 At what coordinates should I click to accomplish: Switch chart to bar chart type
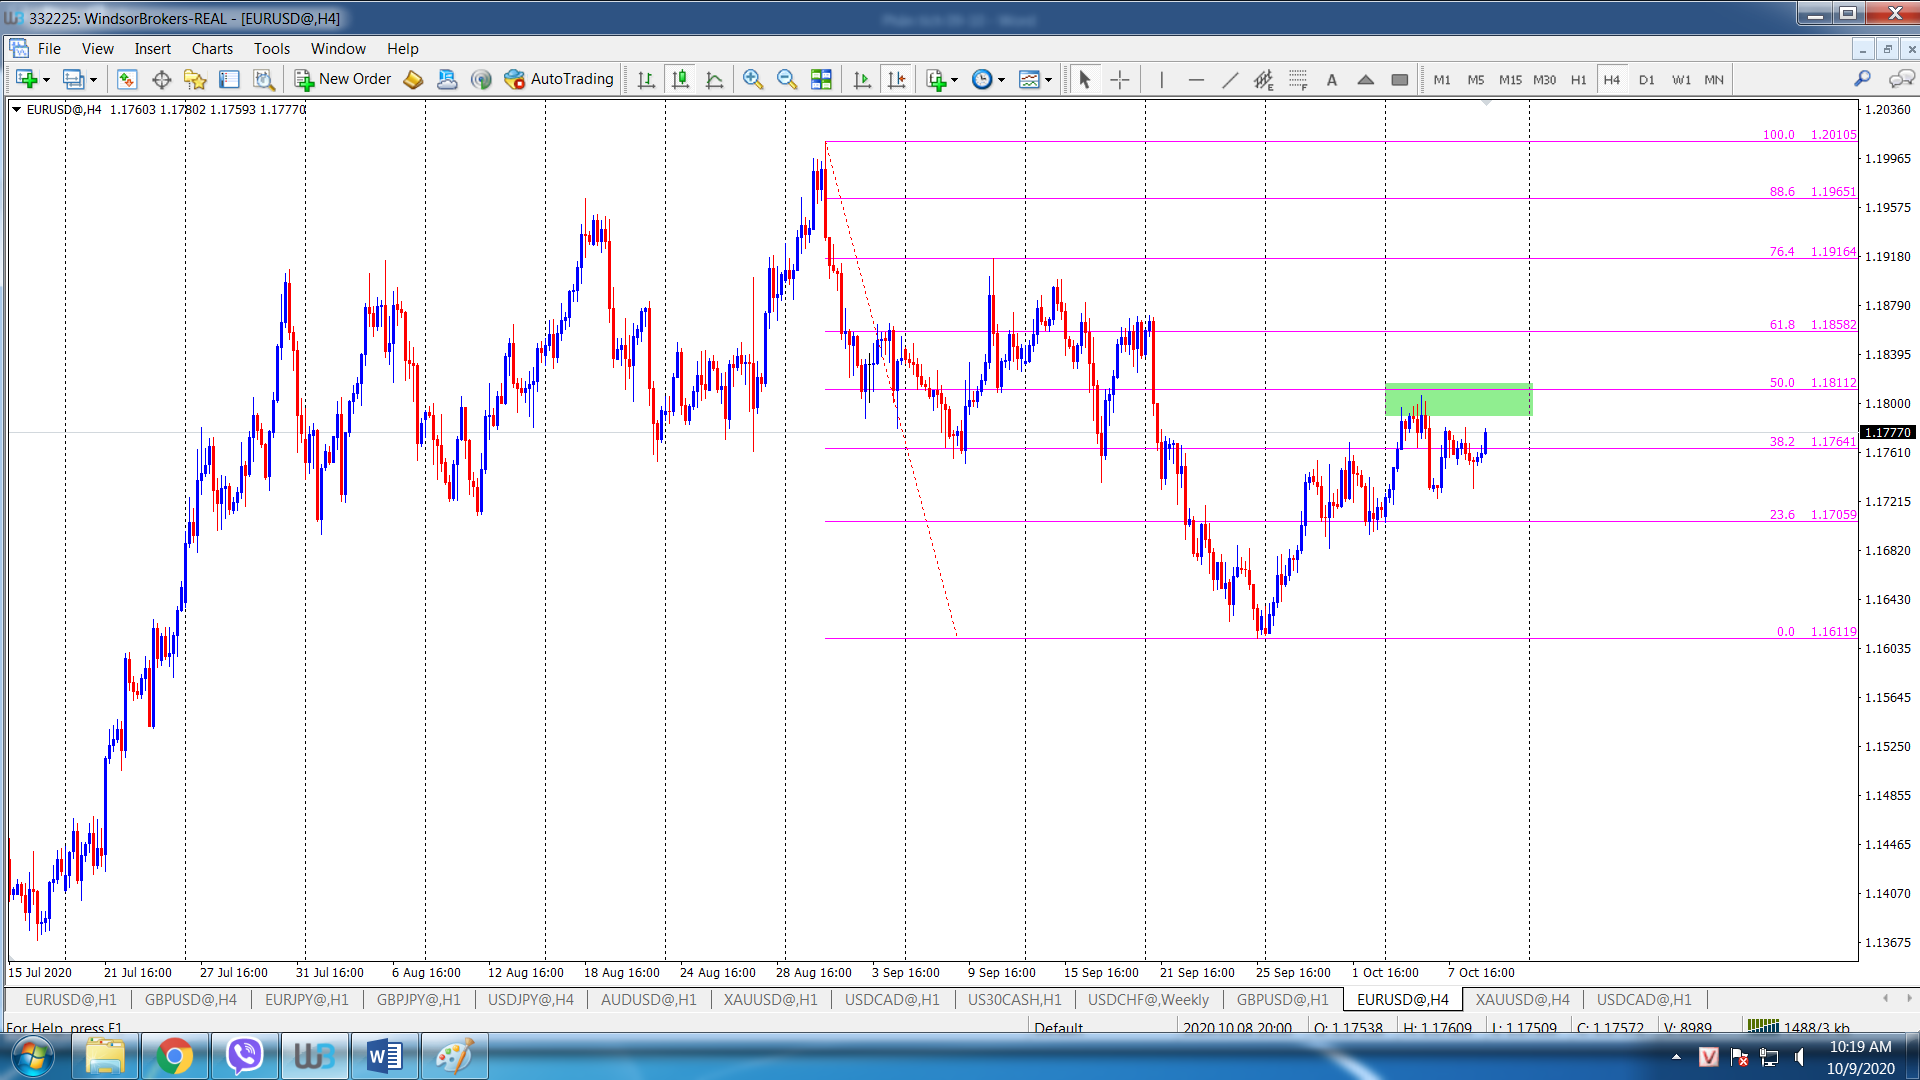point(646,79)
